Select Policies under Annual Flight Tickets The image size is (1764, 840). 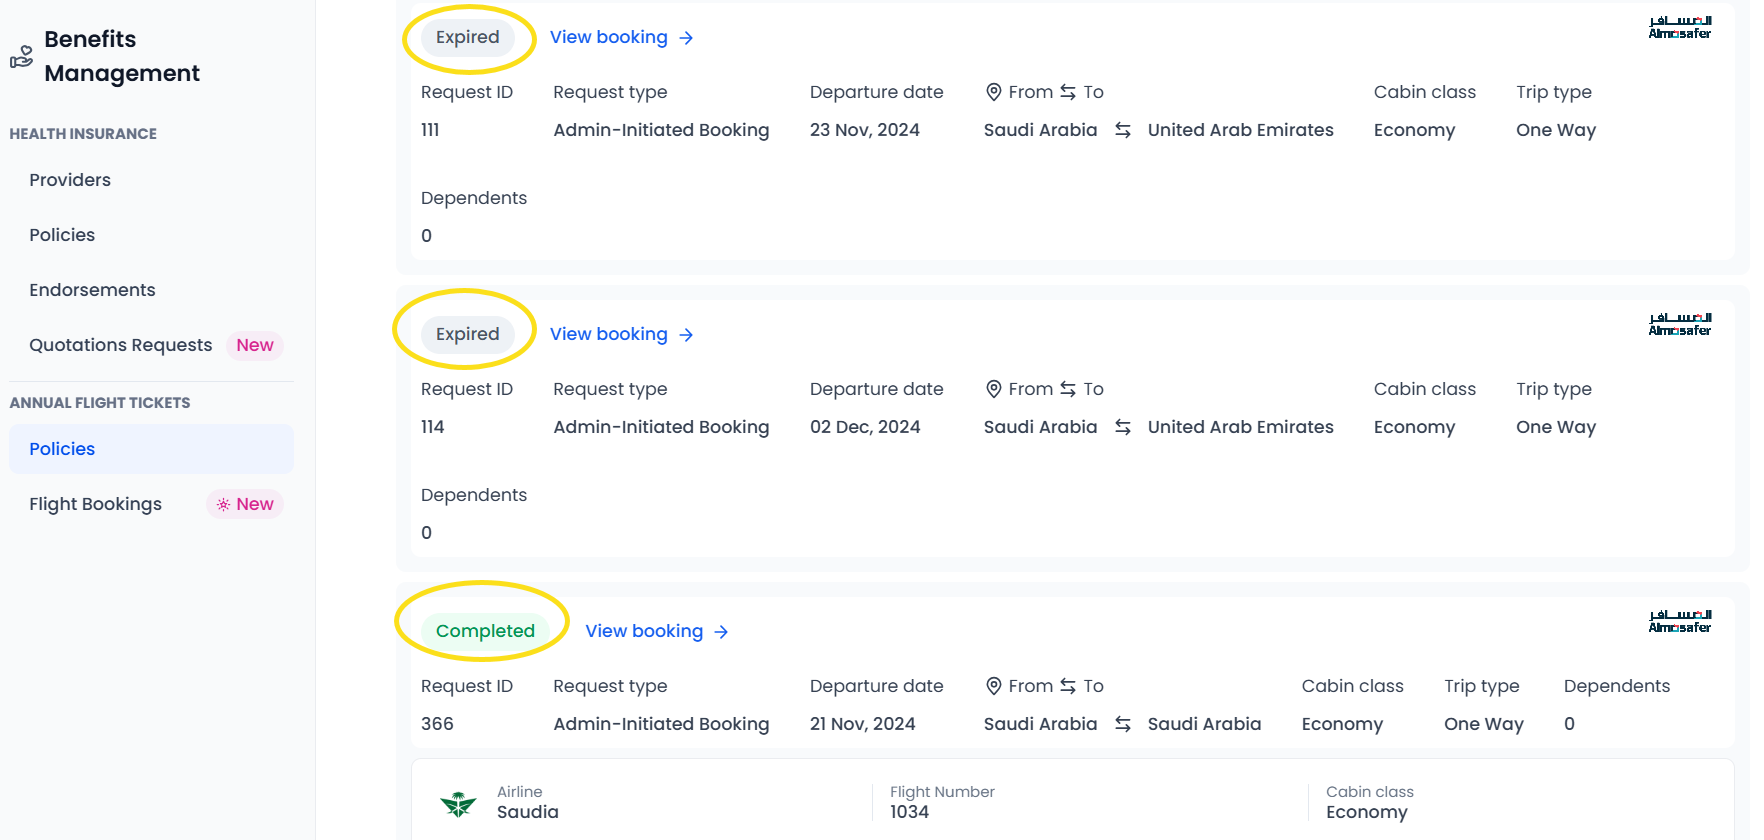[62, 449]
